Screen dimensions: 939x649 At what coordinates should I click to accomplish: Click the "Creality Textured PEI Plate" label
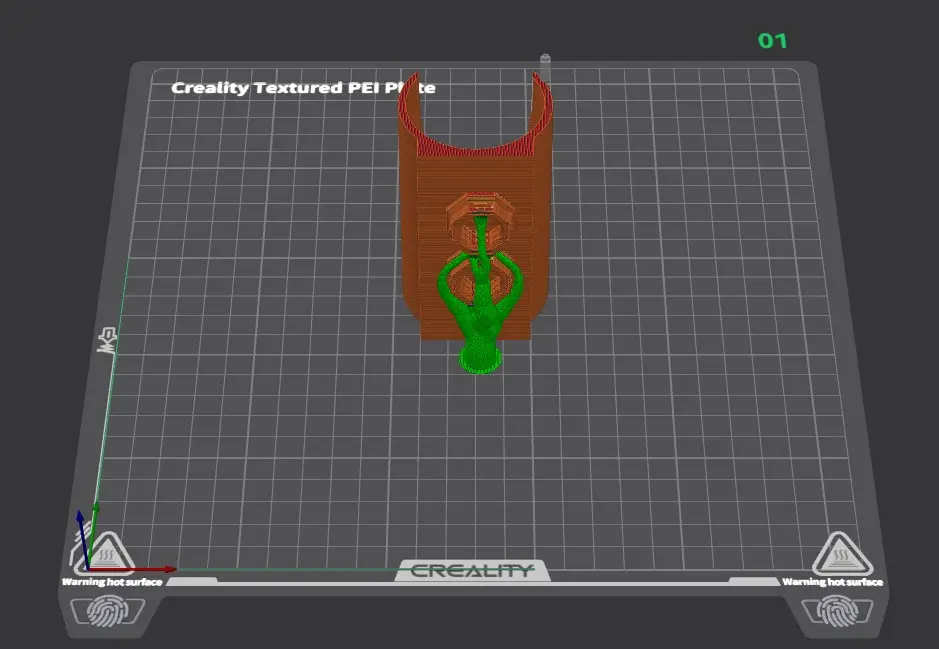click(303, 87)
